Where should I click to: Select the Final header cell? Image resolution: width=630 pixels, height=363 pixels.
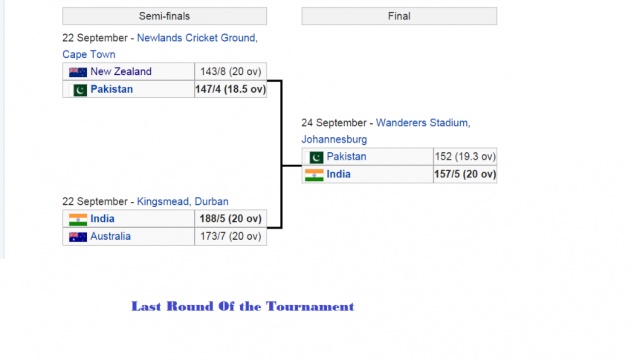(399, 16)
